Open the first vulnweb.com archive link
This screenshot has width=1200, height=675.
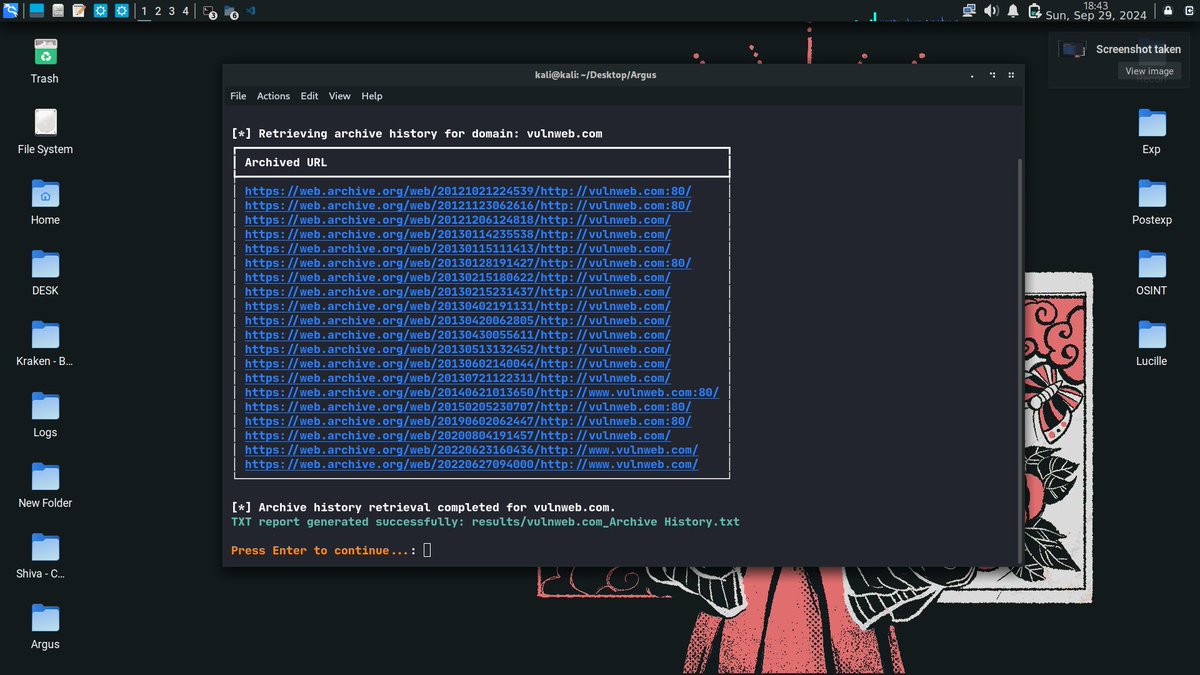coord(470,190)
